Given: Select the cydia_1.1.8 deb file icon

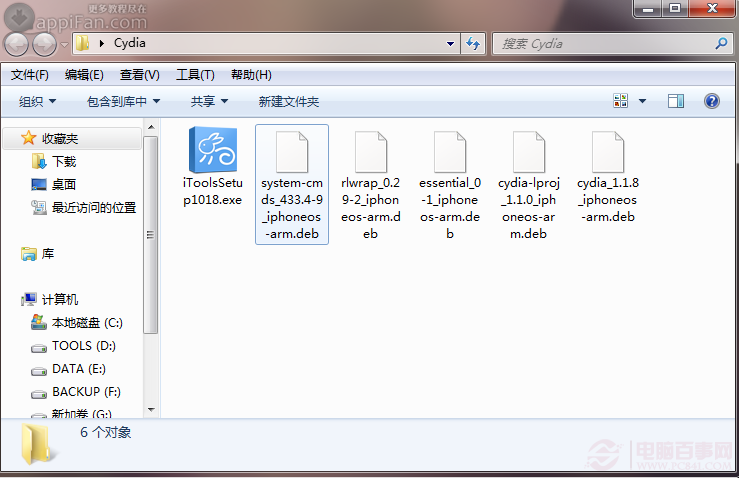Looking at the screenshot, I should (608, 152).
